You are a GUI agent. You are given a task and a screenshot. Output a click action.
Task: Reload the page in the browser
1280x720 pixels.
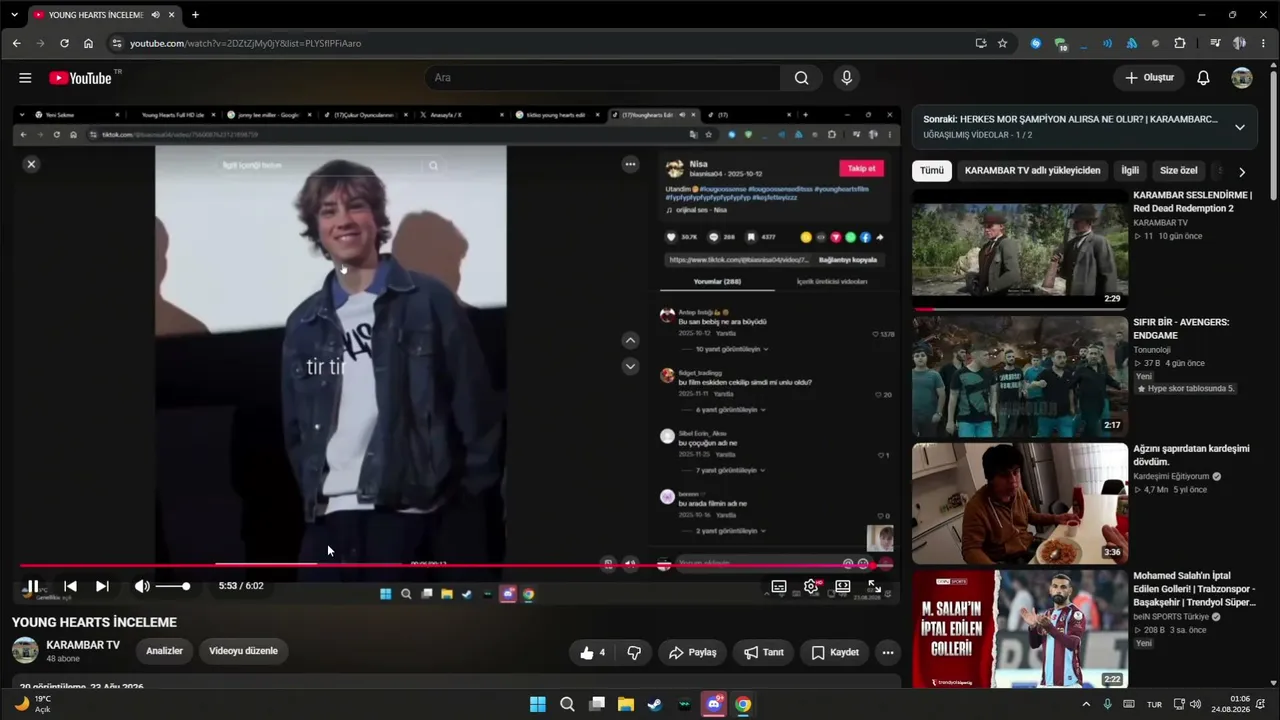tap(64, 43)
